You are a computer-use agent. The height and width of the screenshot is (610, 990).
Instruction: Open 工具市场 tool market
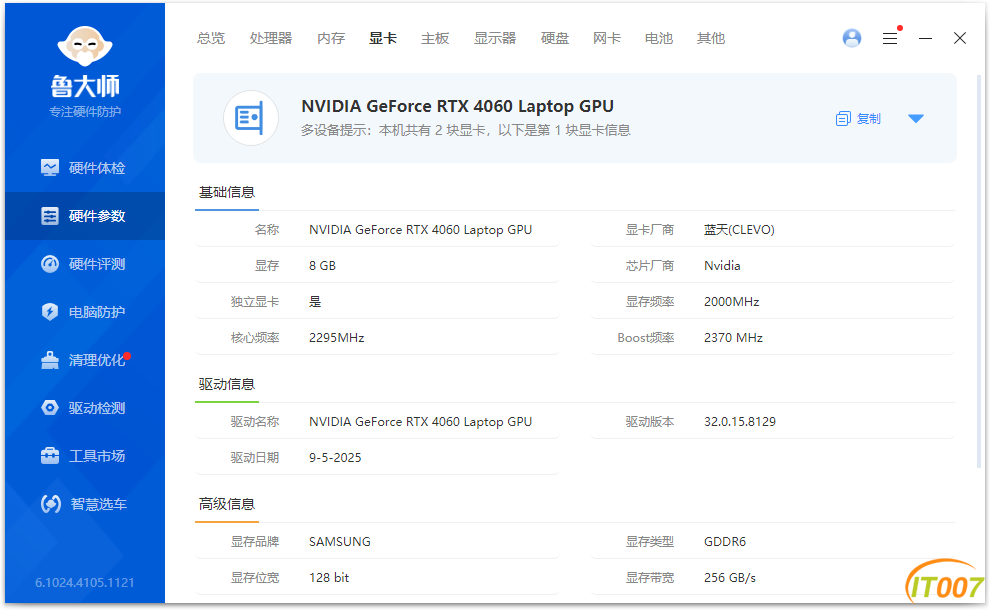click(84, 456)
